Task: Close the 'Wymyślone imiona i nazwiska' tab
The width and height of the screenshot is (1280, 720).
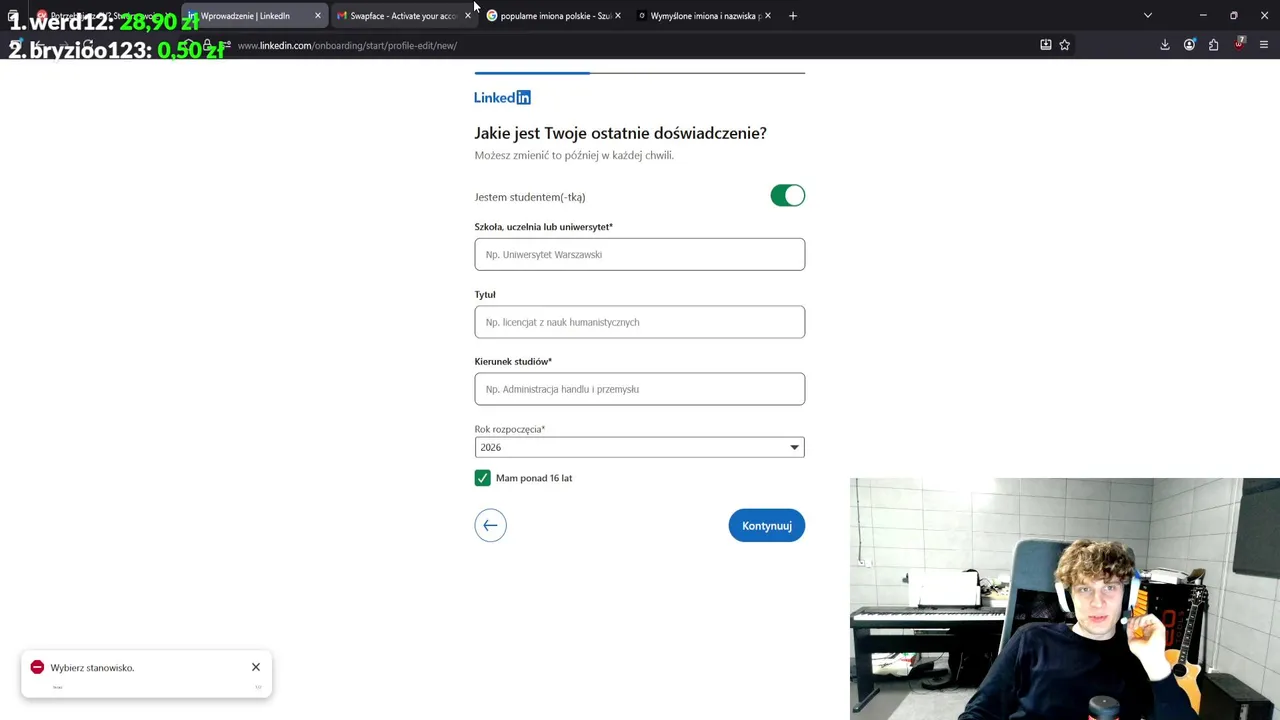Action: (767, 16)
